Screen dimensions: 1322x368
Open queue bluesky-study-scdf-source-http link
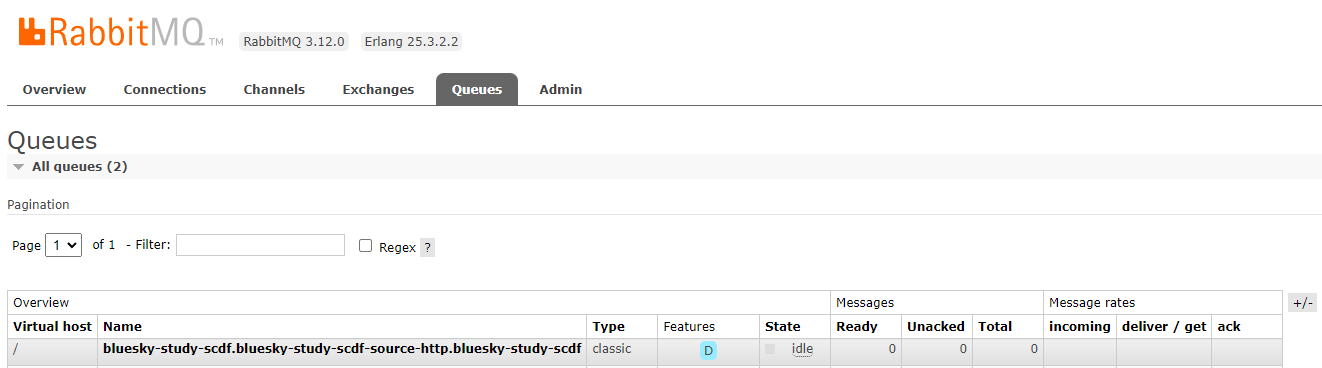click(342, 349)
